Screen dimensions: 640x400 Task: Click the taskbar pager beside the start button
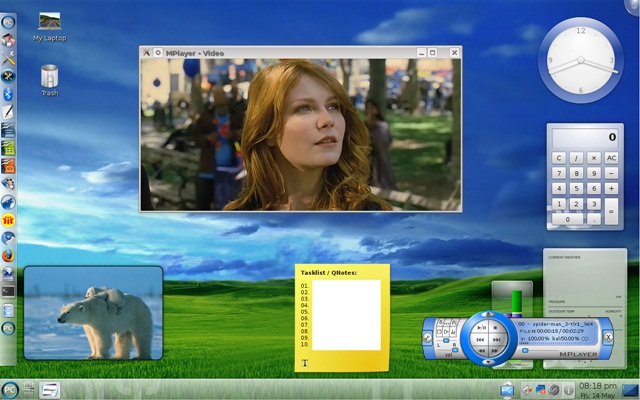(x=28, y=390)
